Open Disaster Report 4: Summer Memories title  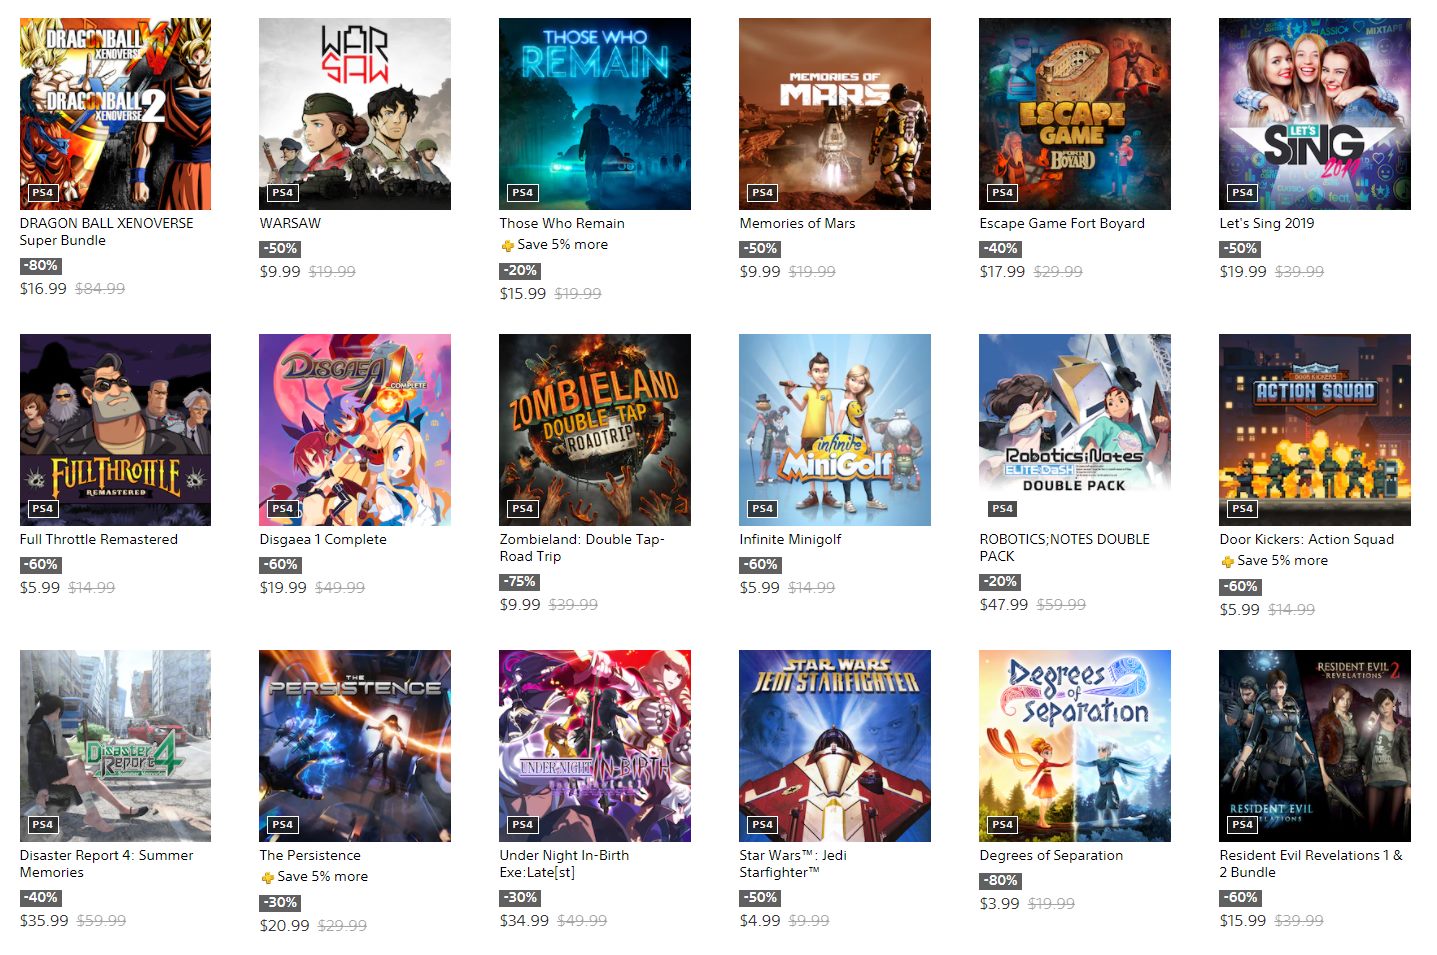click(x=107, y=864)
